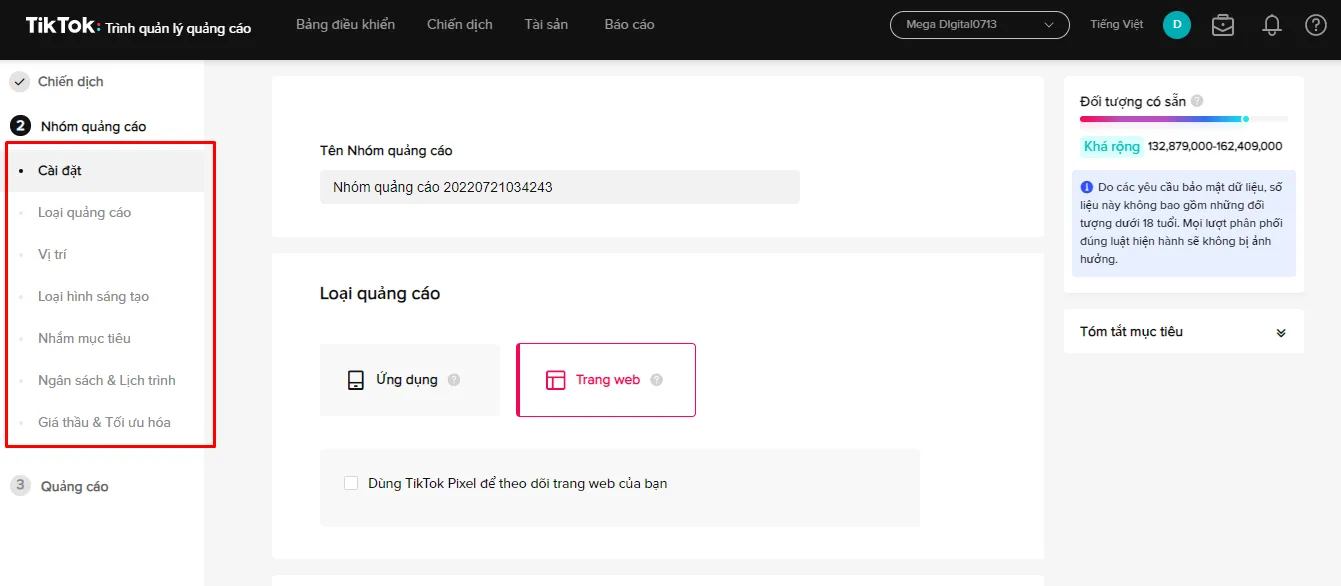
Task: Select Trang web ad type
Action: pyautogui.click(x=606, y=380)
